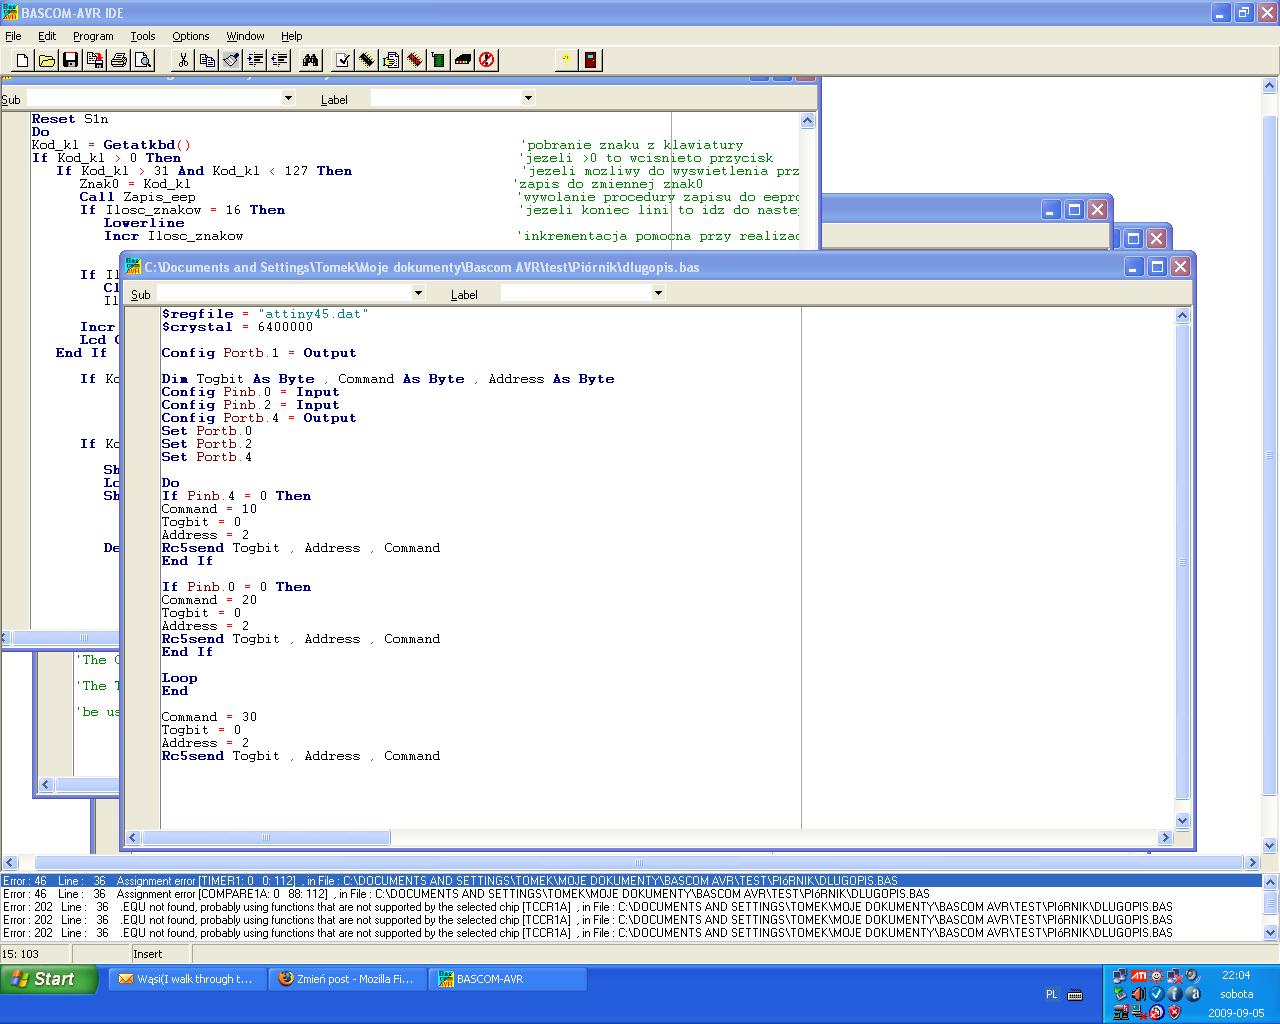Open Find with the binoculars icon

pos(311,60)
